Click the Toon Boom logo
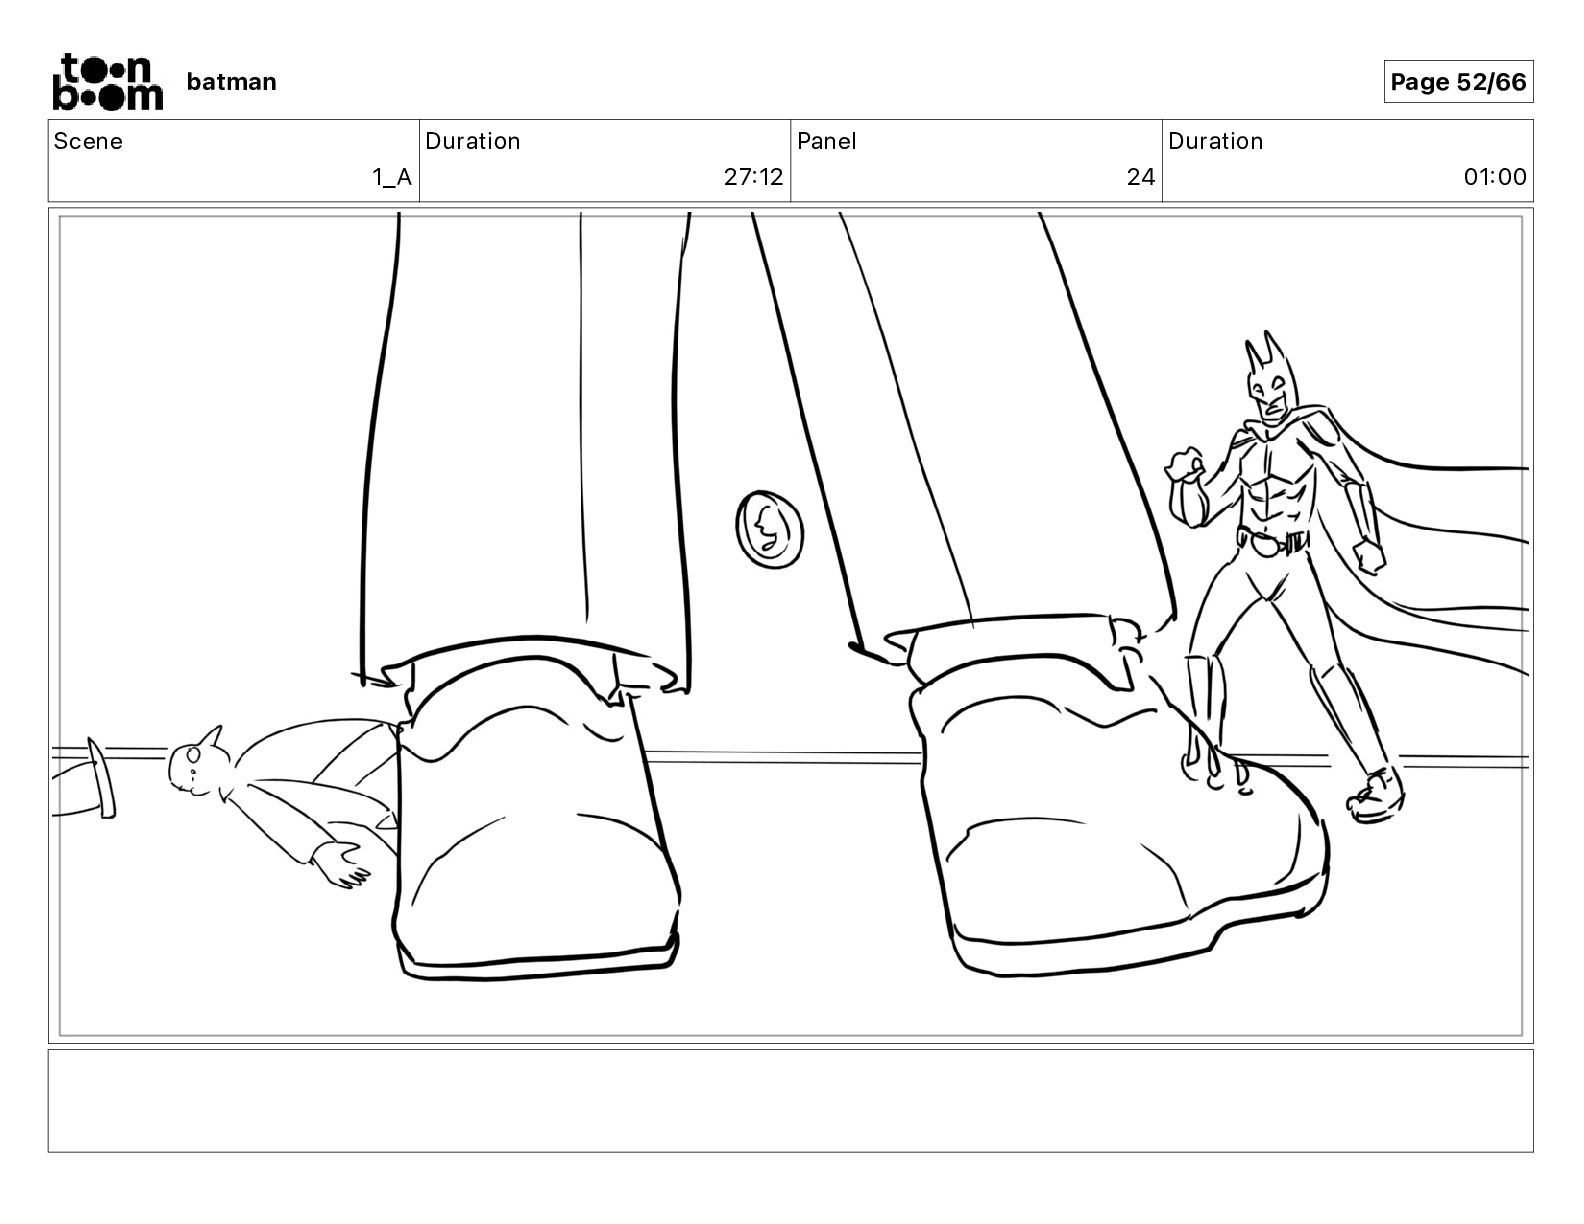Screen dimensions: 1584x1224 (x=107, y=81)
